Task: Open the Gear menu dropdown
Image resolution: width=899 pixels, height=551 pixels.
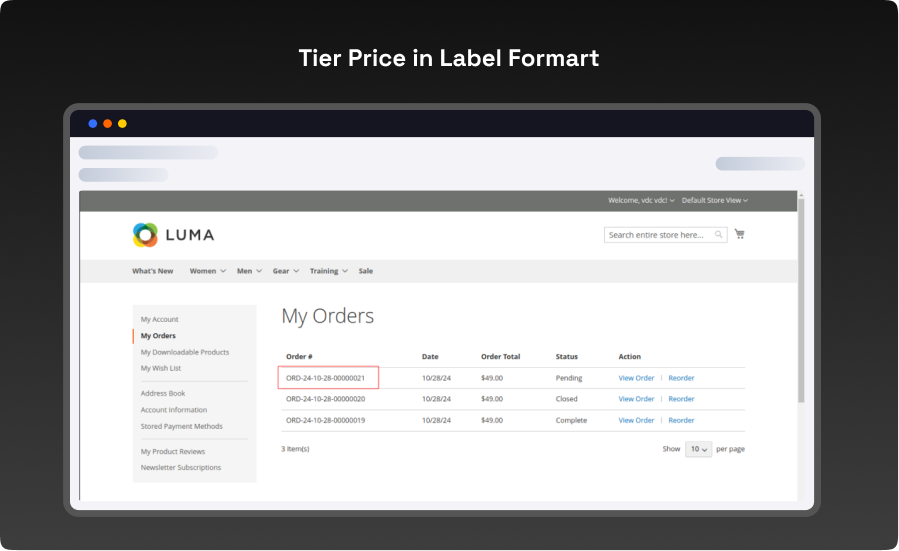Action: 286,271
